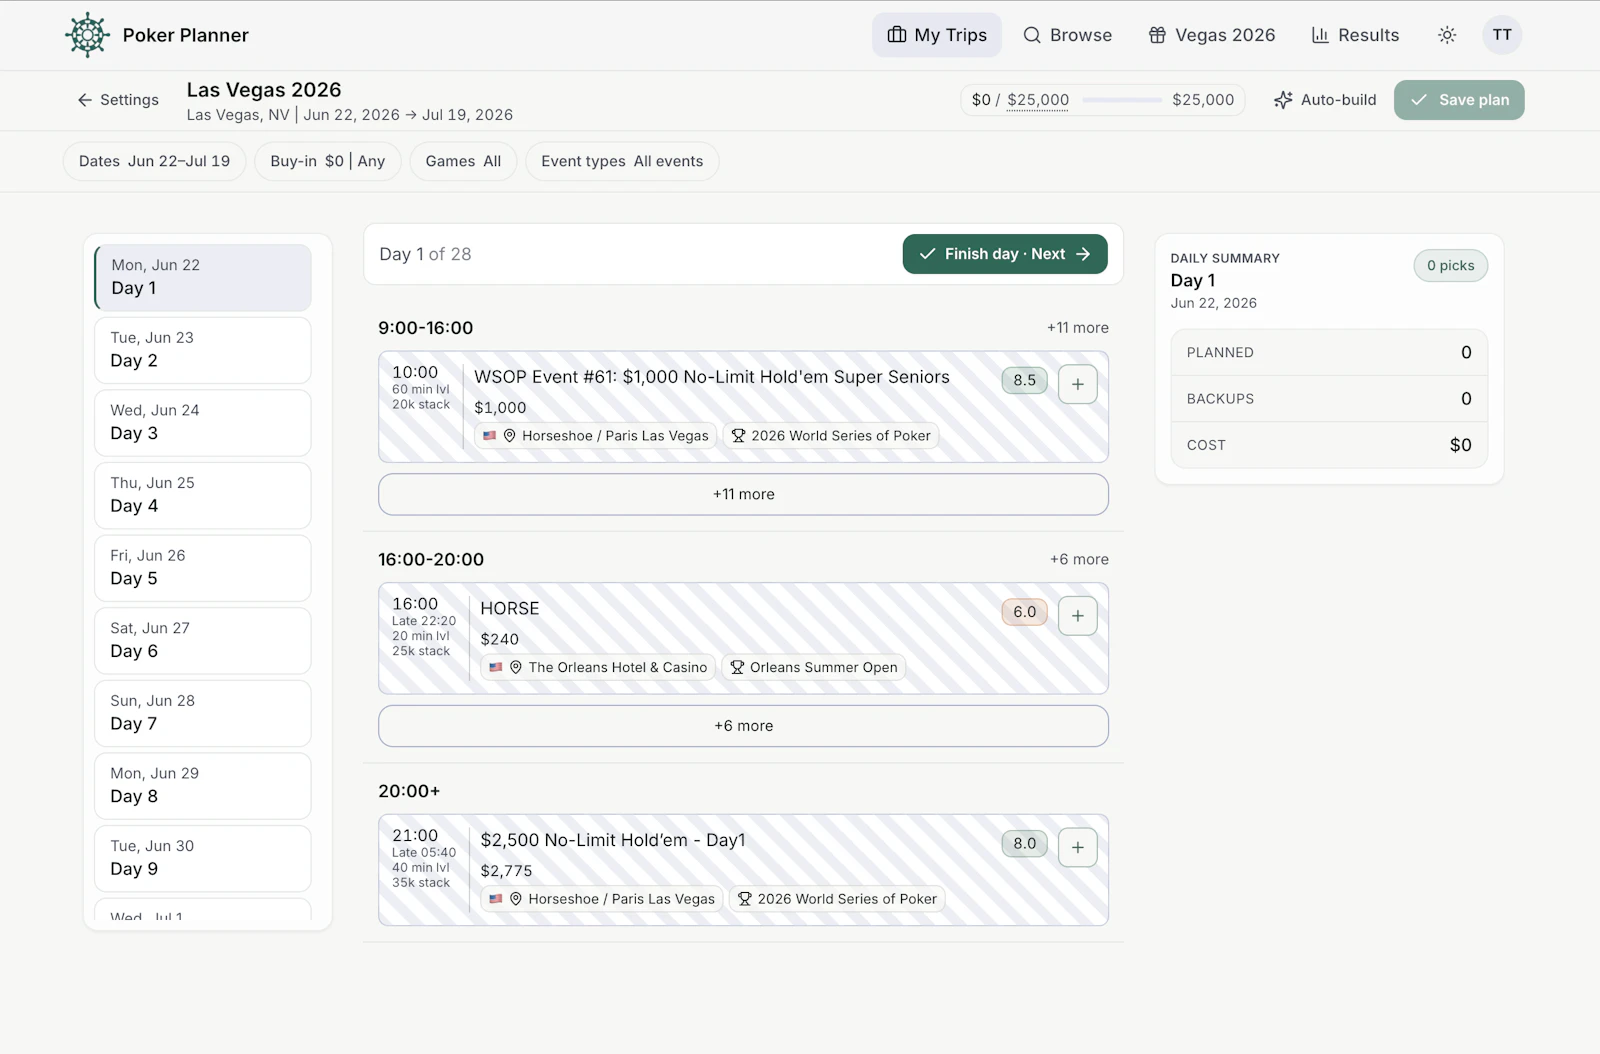The height and width of the screenshot is (1054, 1600).
Task: Select Tue, Jun 23 Day 2
Action: pos(203,350)
